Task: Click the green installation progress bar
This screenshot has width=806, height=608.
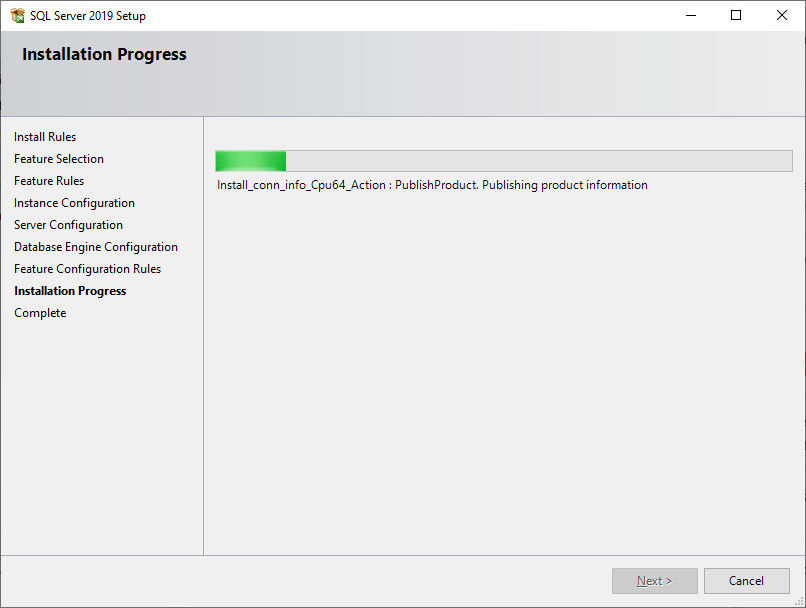Action: point(504,161)
